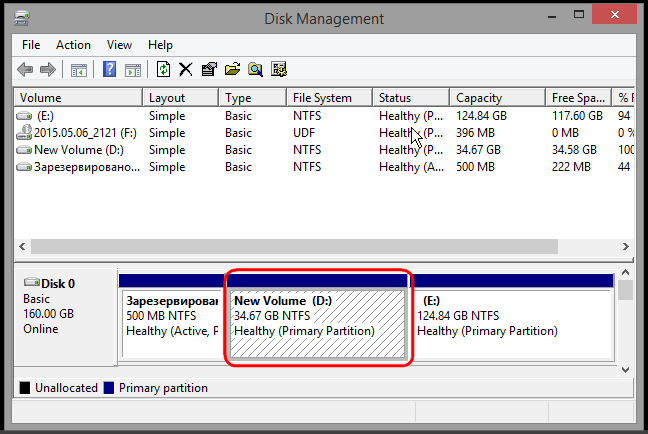The image size is (648, 434).
Task: Select the Disk 0 label panel
Action: click(x=65, y=317)
